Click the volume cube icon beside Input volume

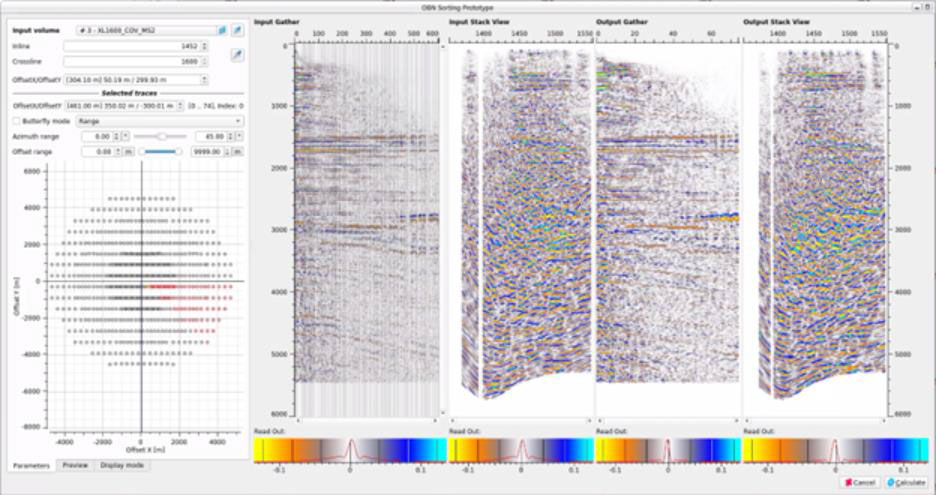click(x=222, y=31)
